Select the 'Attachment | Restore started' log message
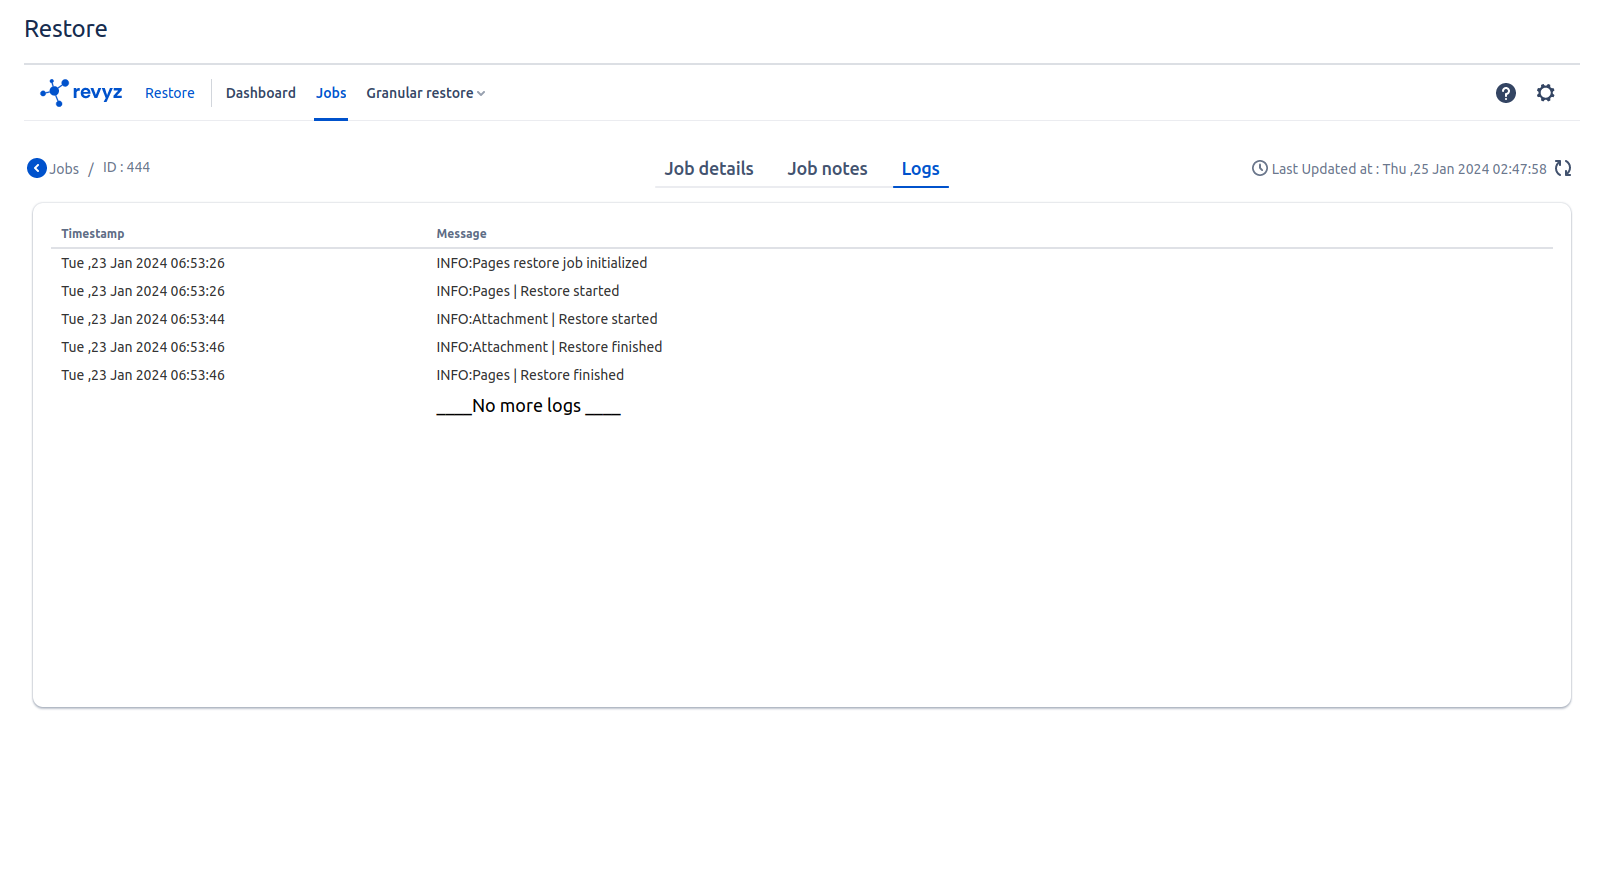The width and height of the screenshot is (1600, 875). [546, 319]
